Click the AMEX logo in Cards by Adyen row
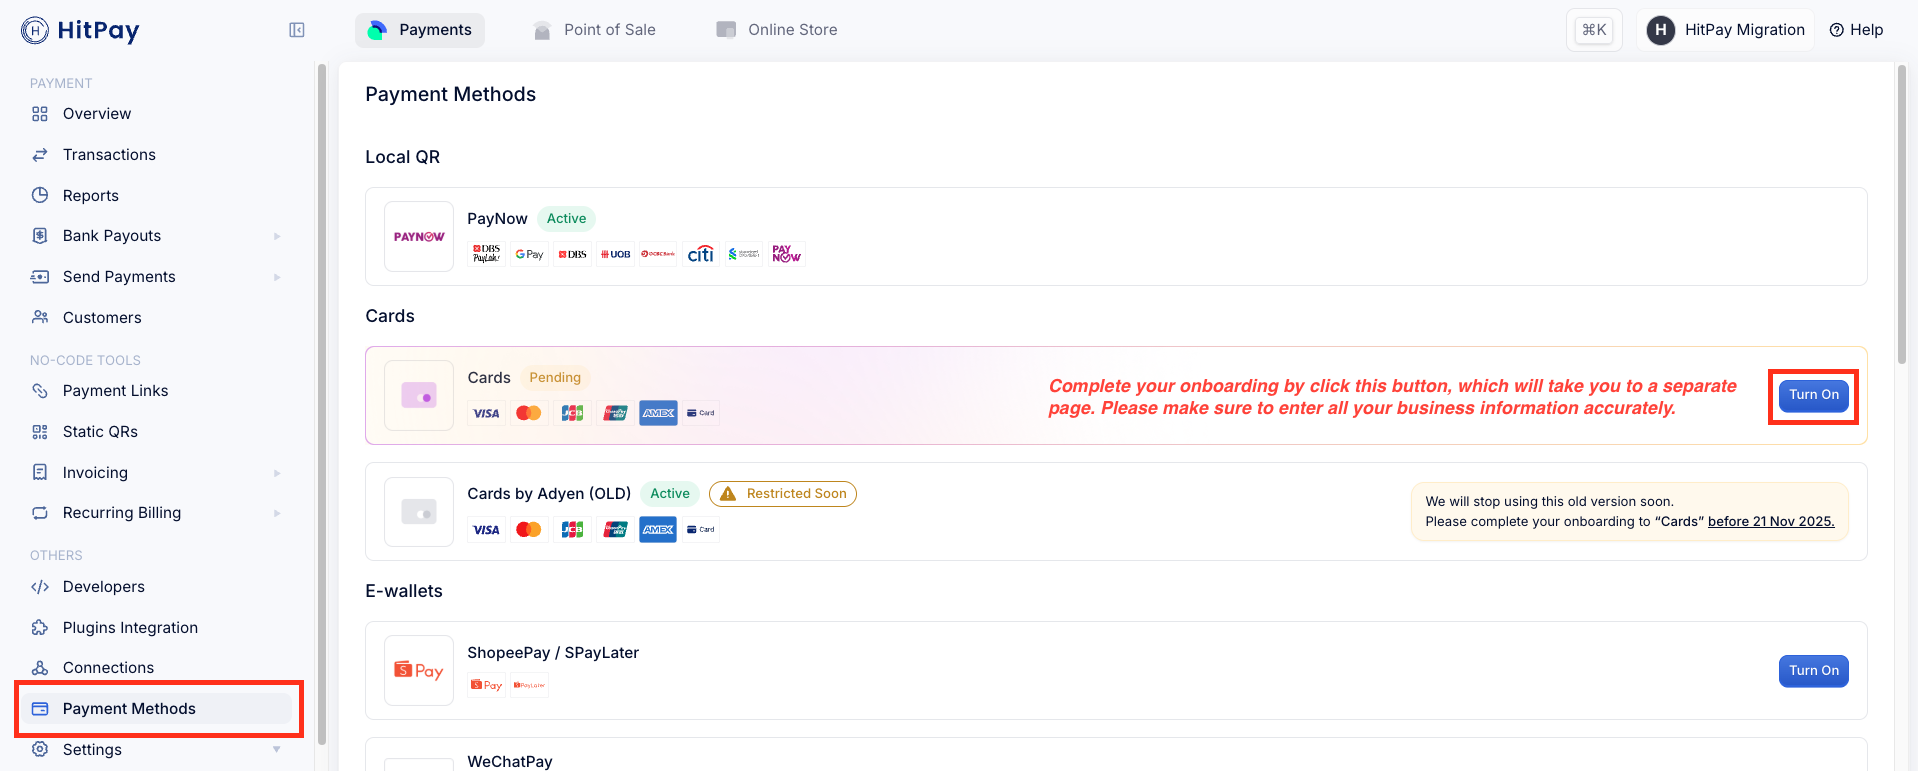Image resolution: width=1918 pixels, height=771 pixels. coord(658,530)
